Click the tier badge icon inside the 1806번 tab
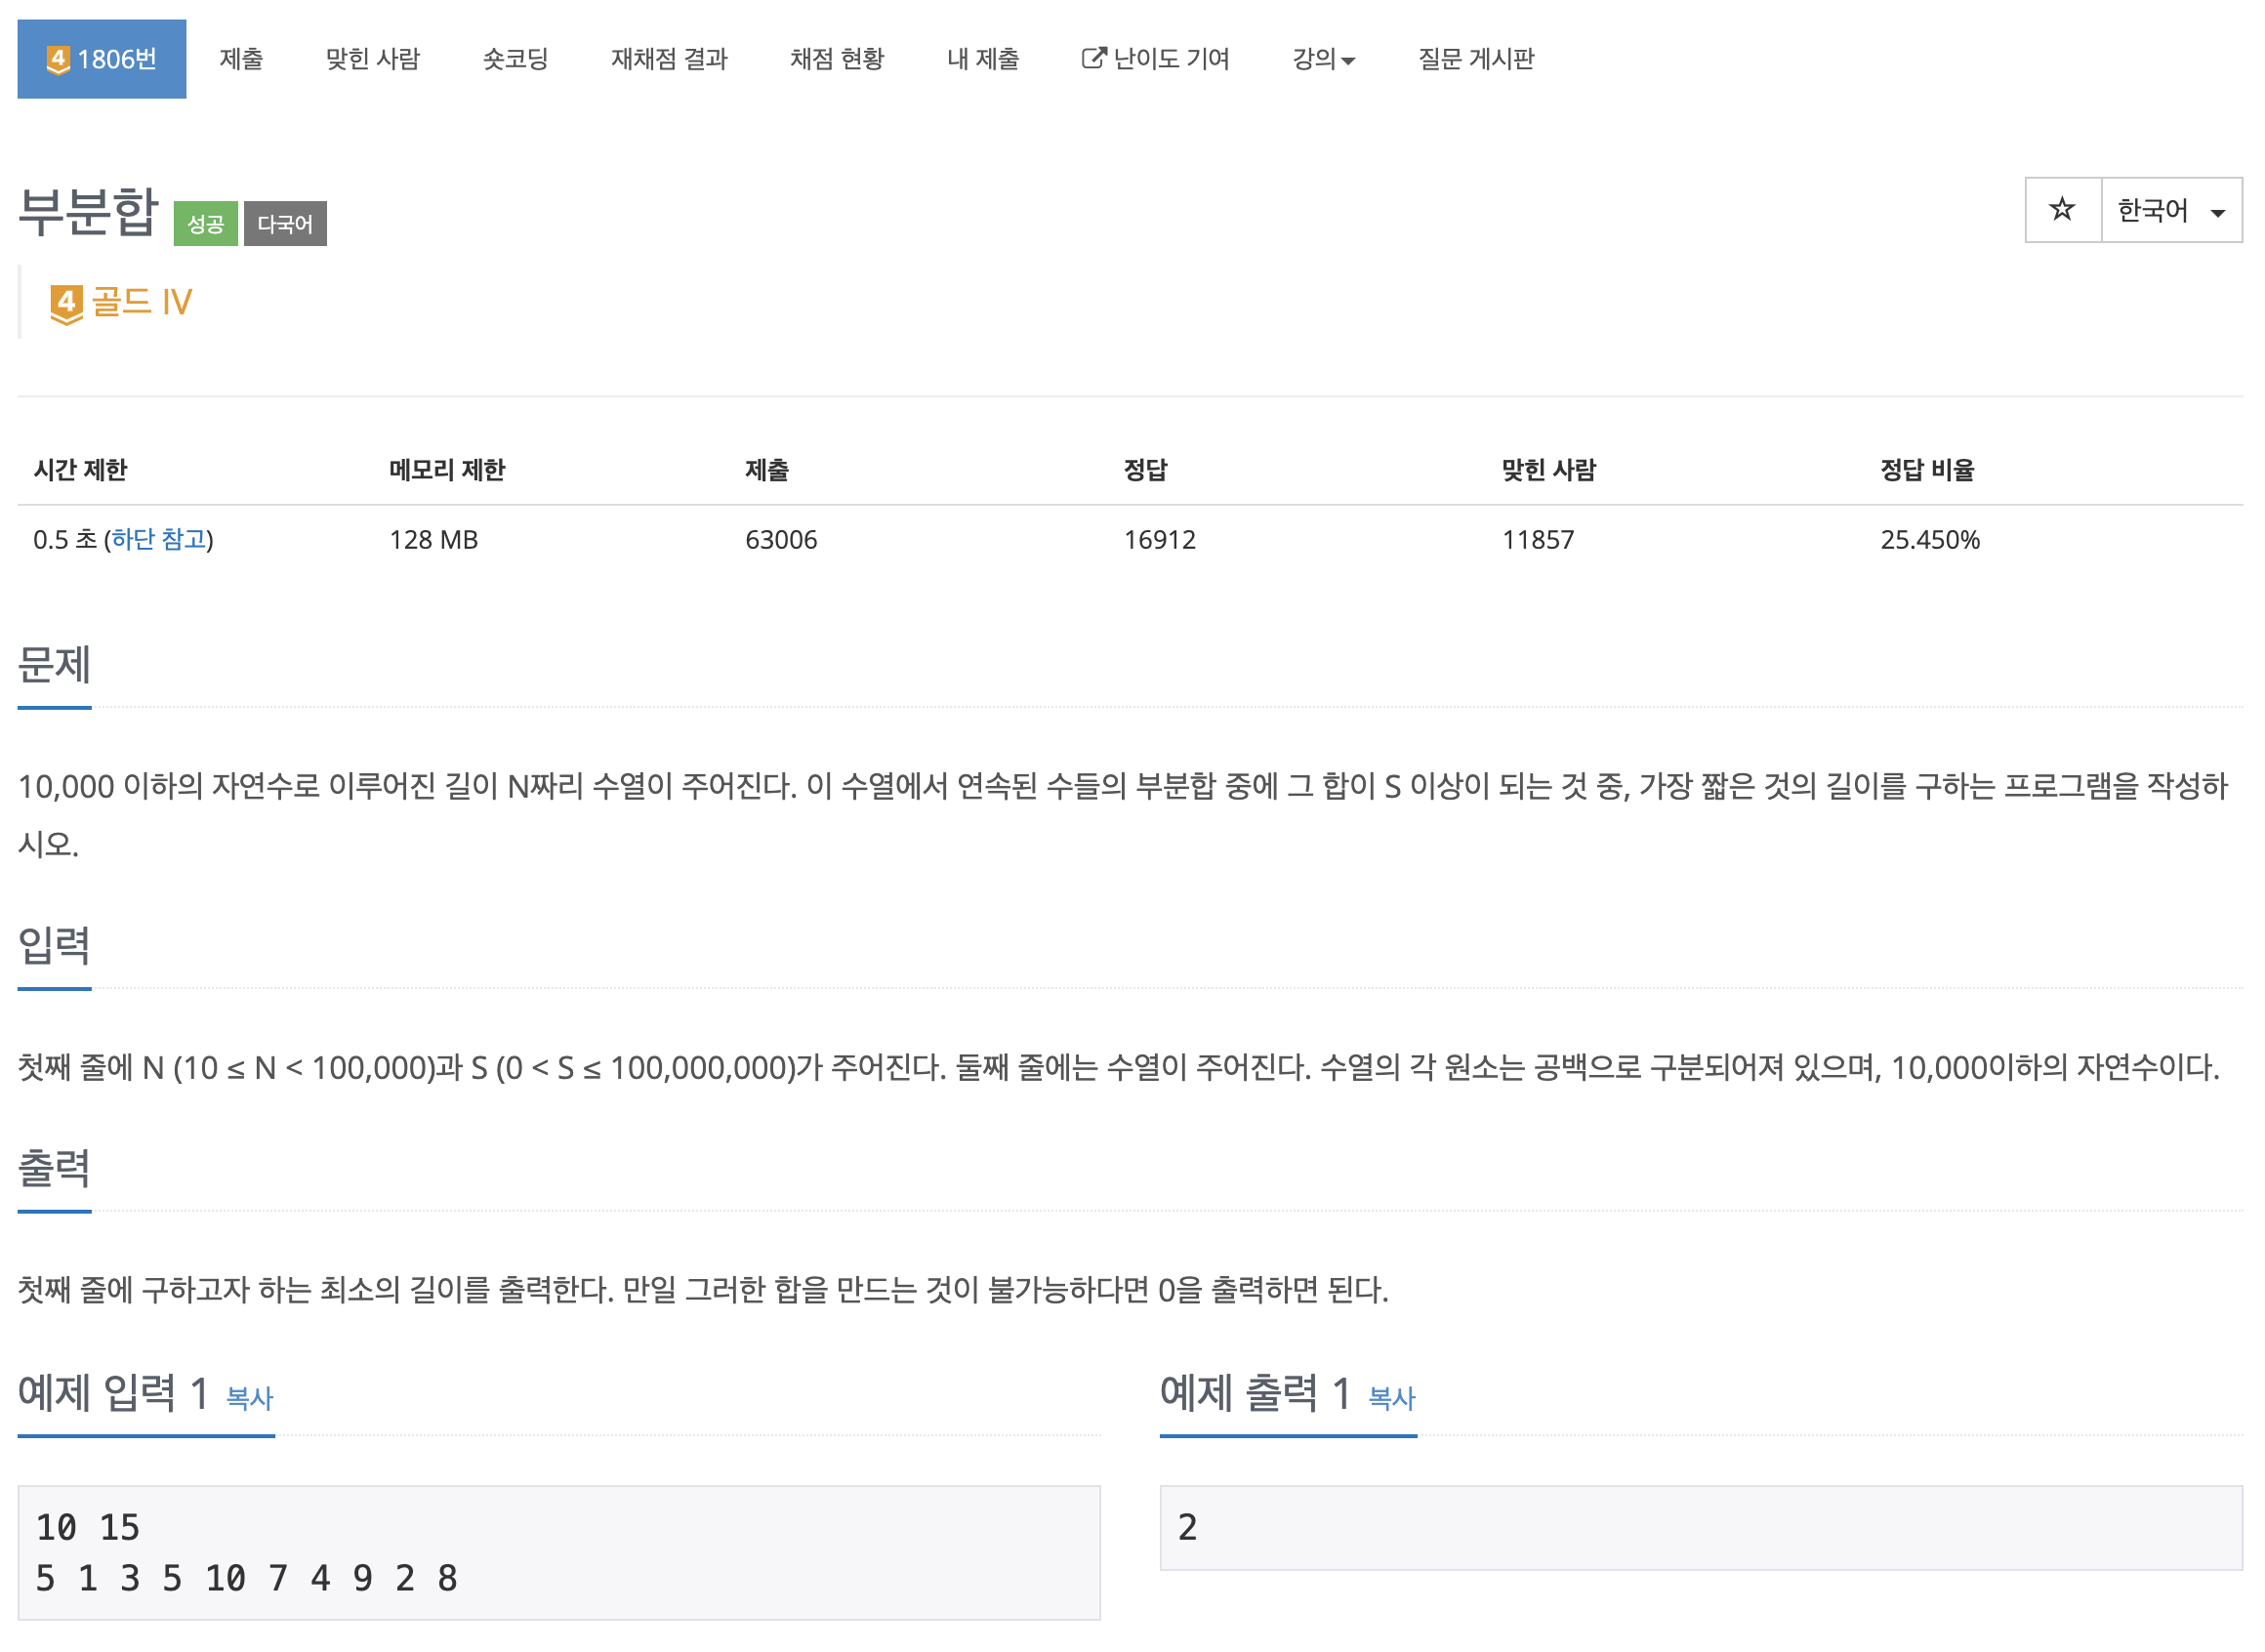Viewport: 2265px width, 1652px height. 56,58
